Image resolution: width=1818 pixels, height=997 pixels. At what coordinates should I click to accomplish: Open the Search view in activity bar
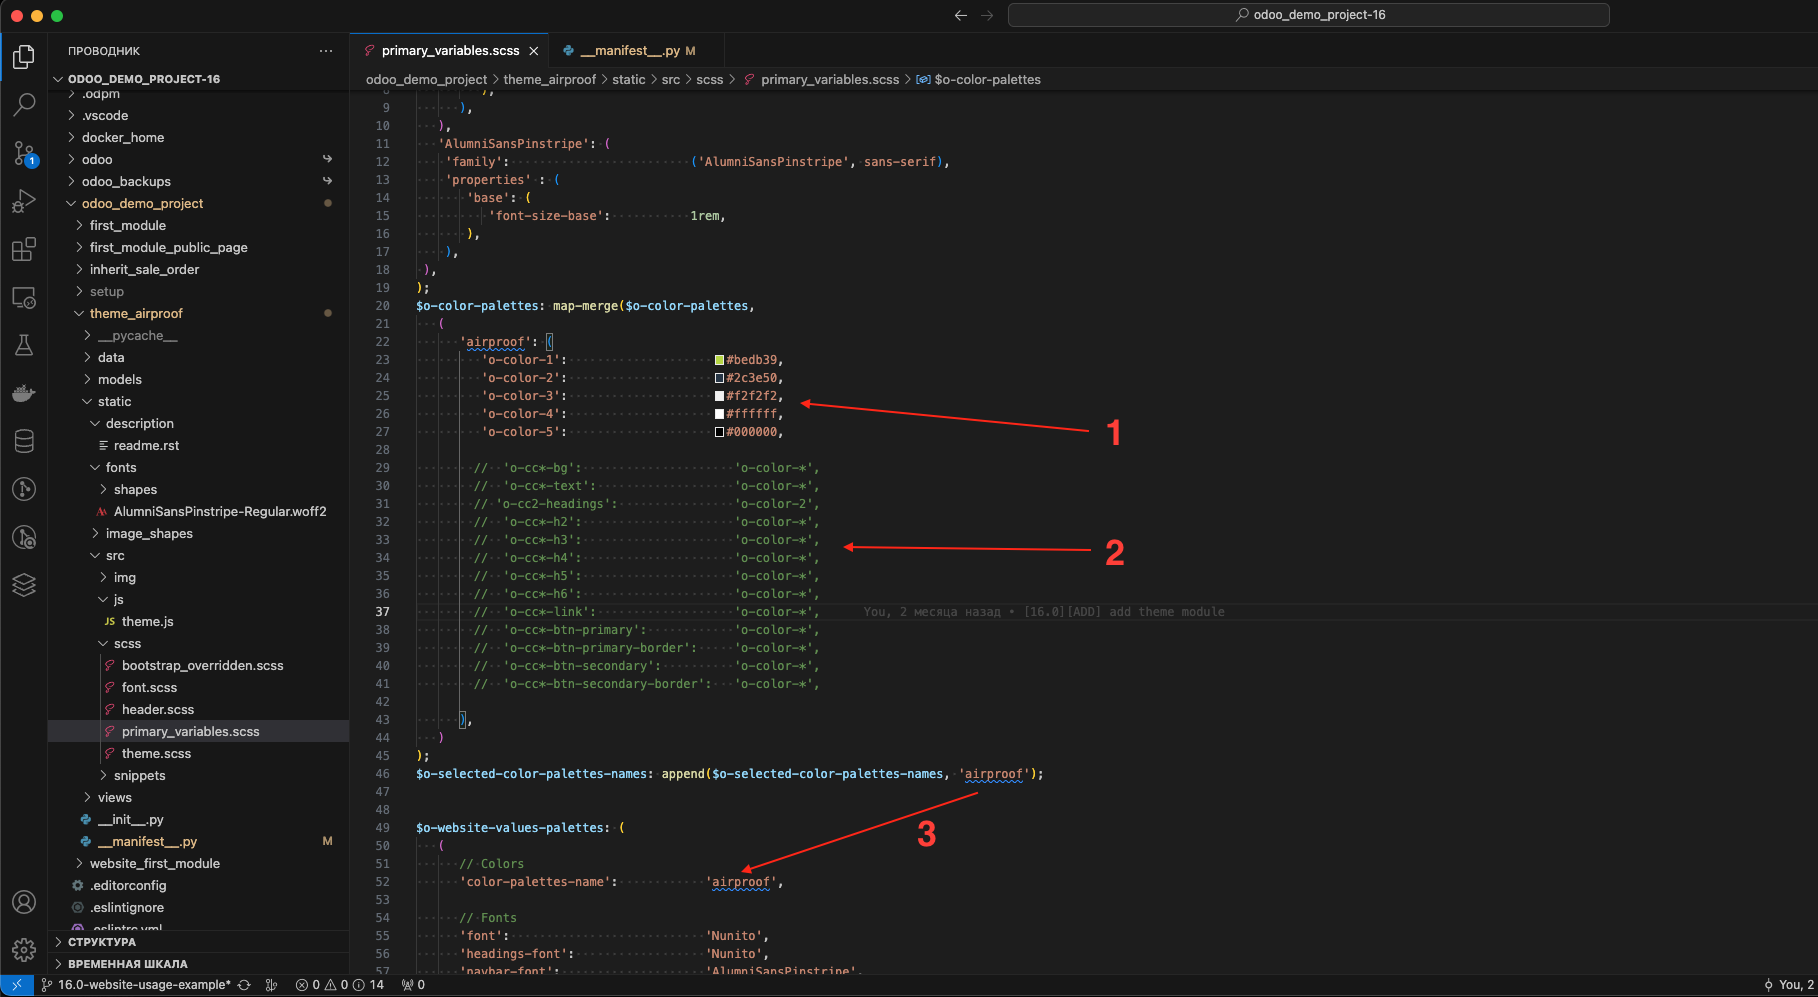click(24, 104)
